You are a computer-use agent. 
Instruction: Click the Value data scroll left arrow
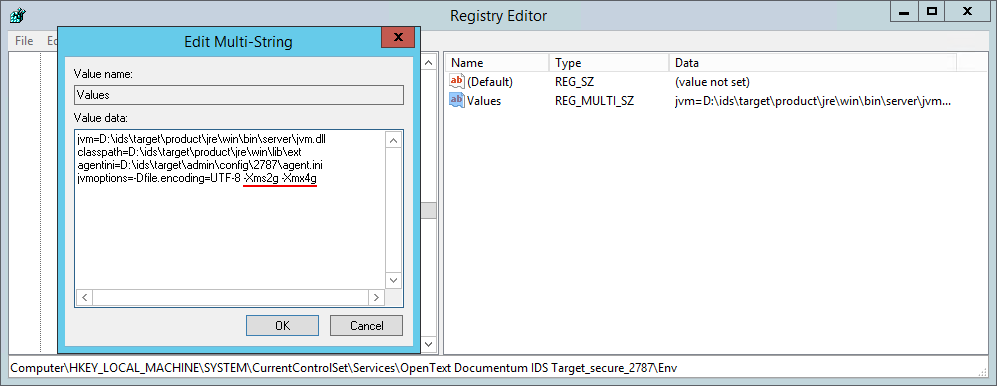coord(85,297)
